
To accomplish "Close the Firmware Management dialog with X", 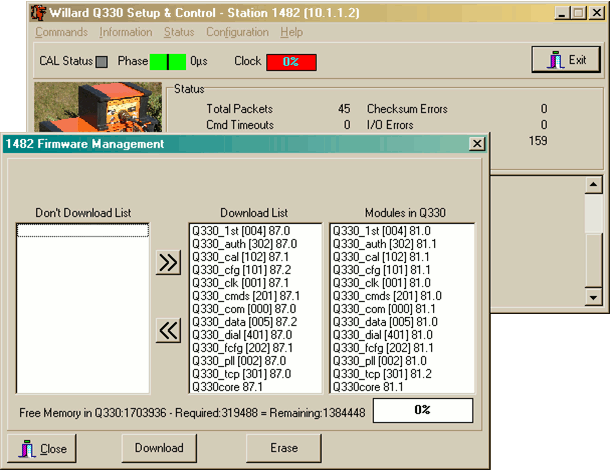I will (x=476, y=144).
